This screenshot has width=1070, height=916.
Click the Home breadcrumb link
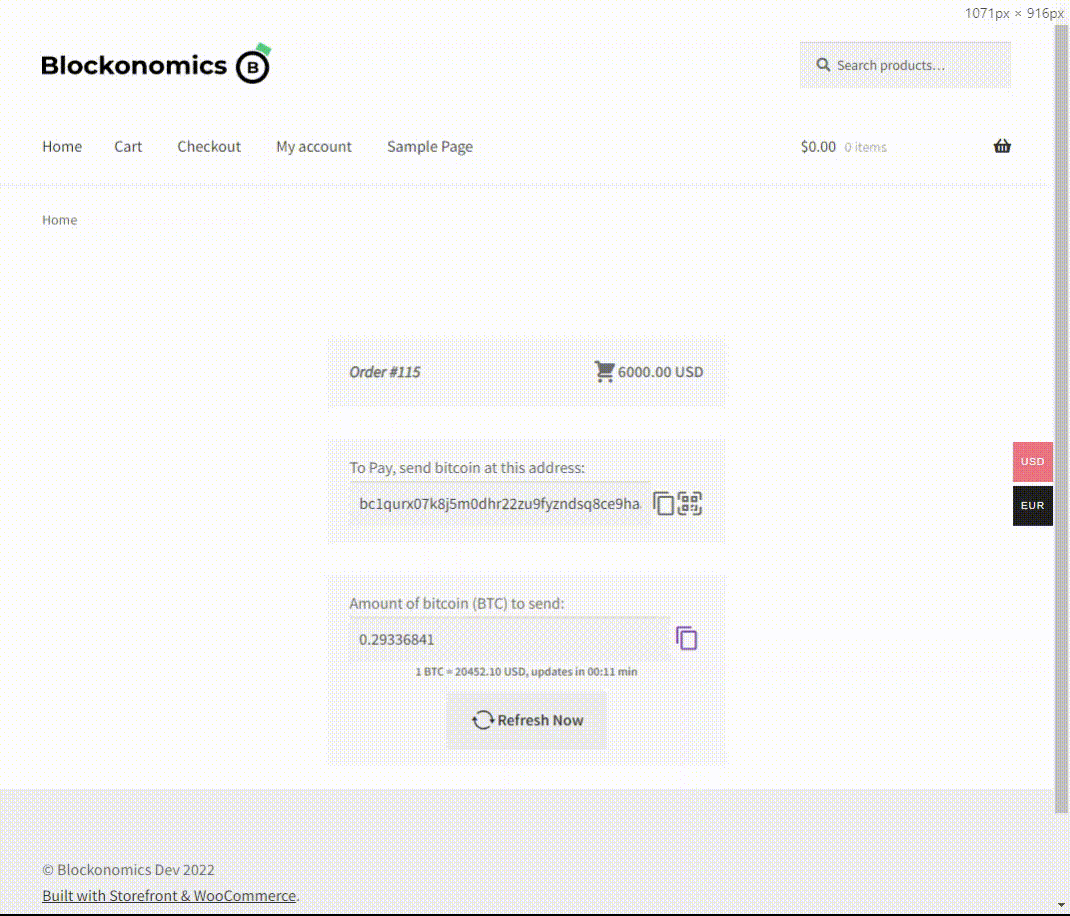pyautogui.click(x=59, y=220)
